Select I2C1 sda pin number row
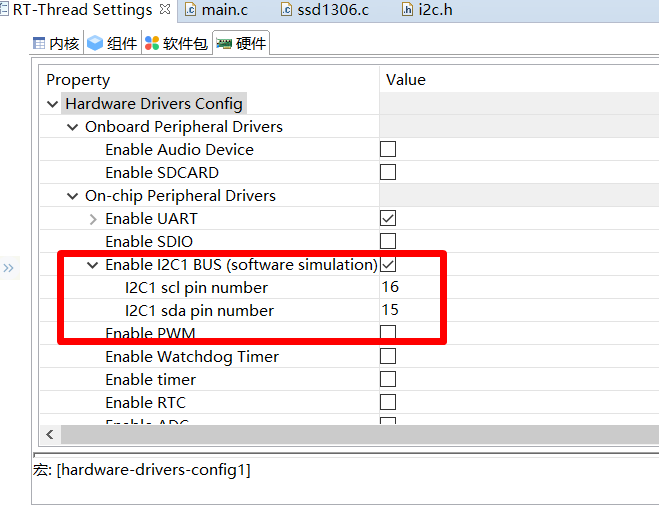This screenshot has width=659, height=514. point(199,311)
